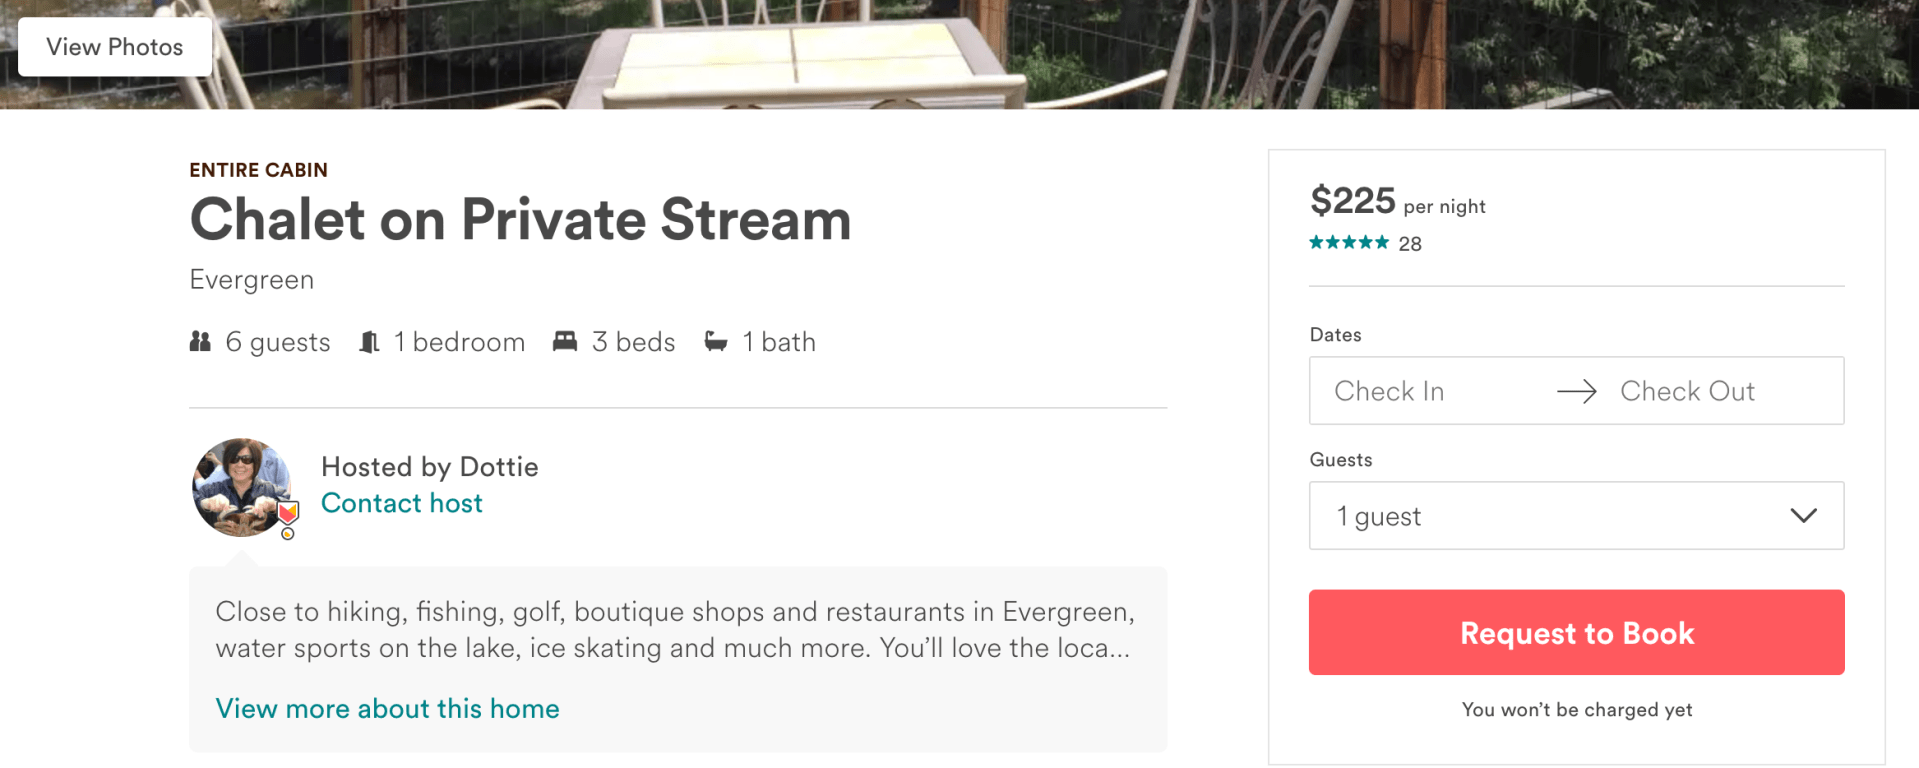Click the 28 reviews count

1410,244
